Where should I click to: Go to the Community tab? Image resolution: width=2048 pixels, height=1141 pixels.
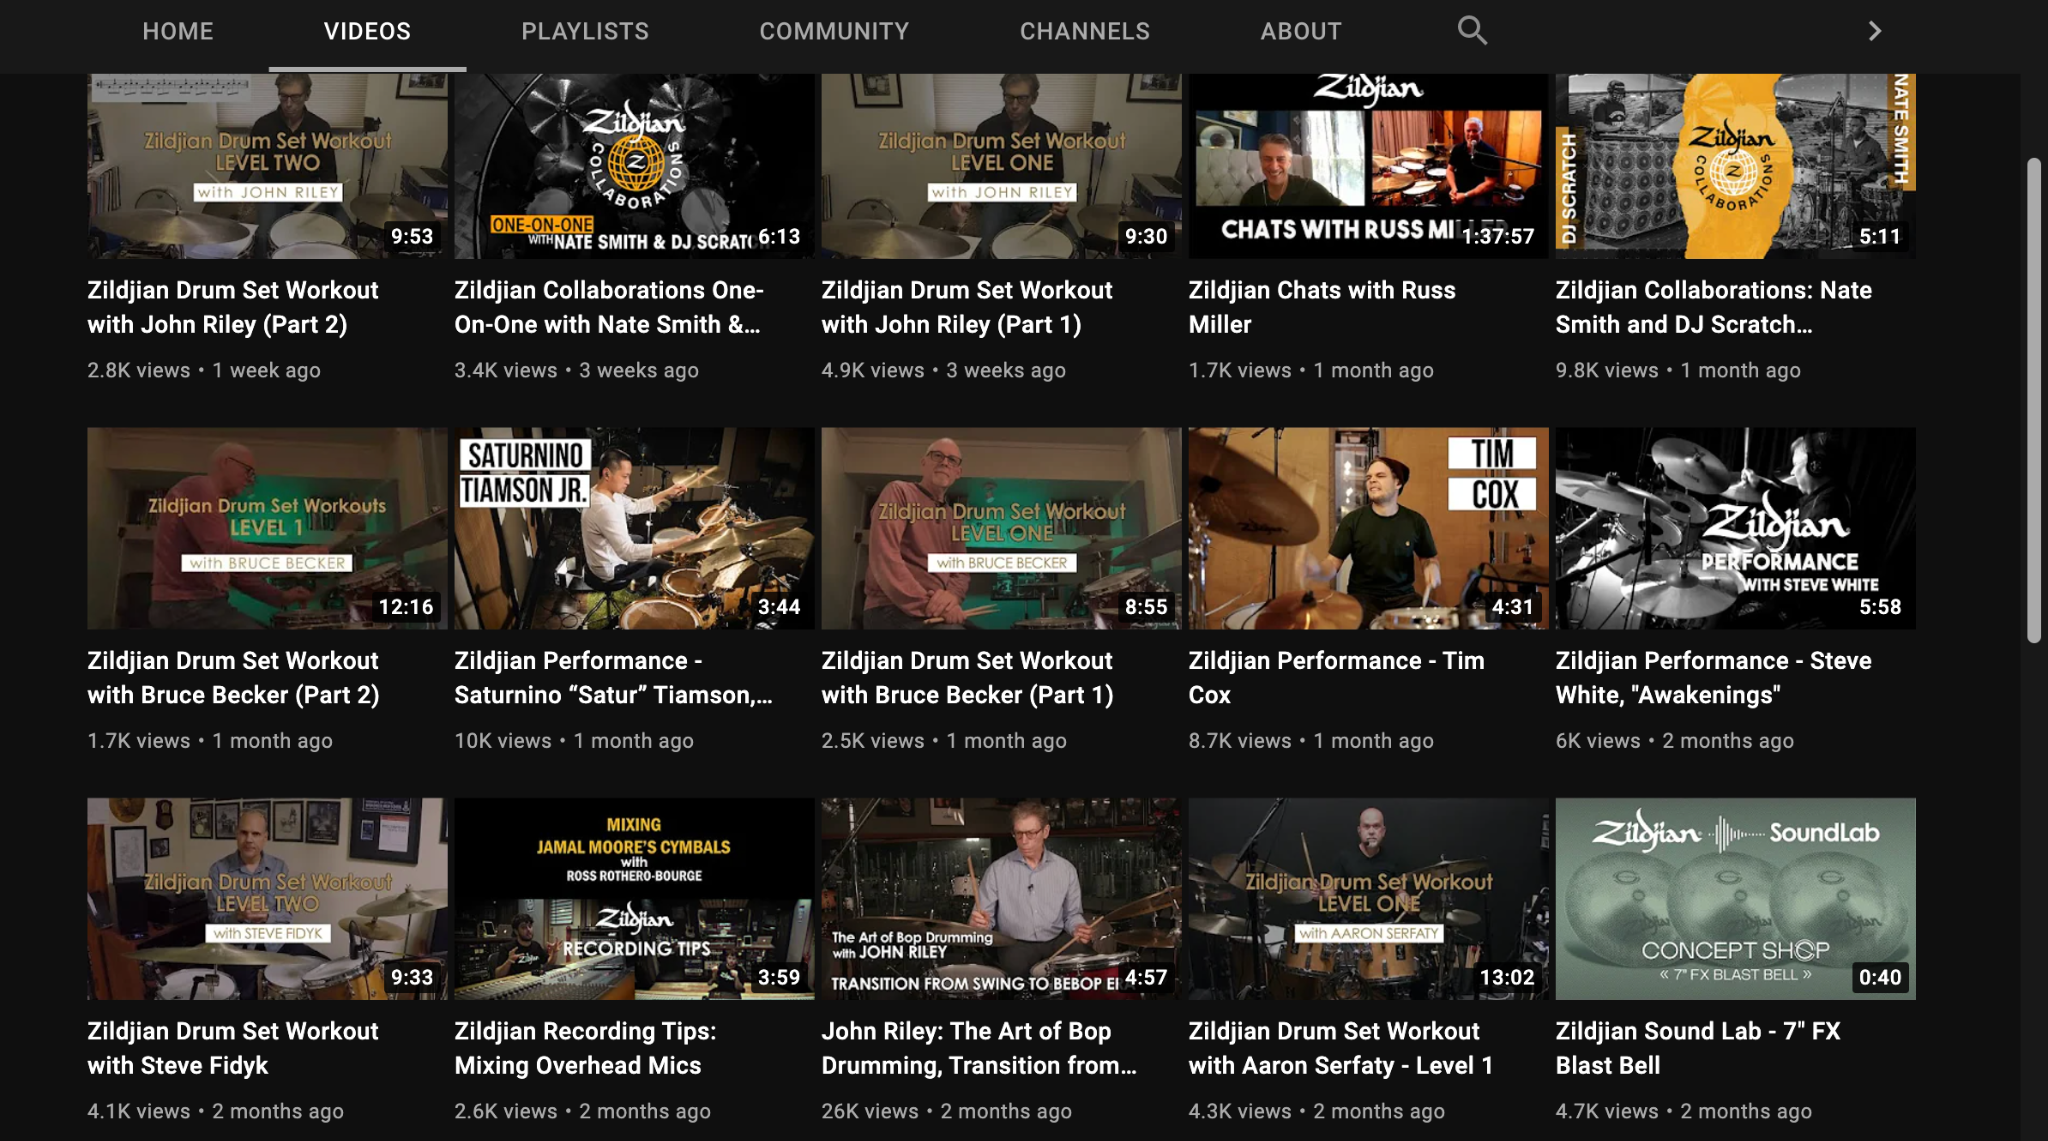pos(833,31)
